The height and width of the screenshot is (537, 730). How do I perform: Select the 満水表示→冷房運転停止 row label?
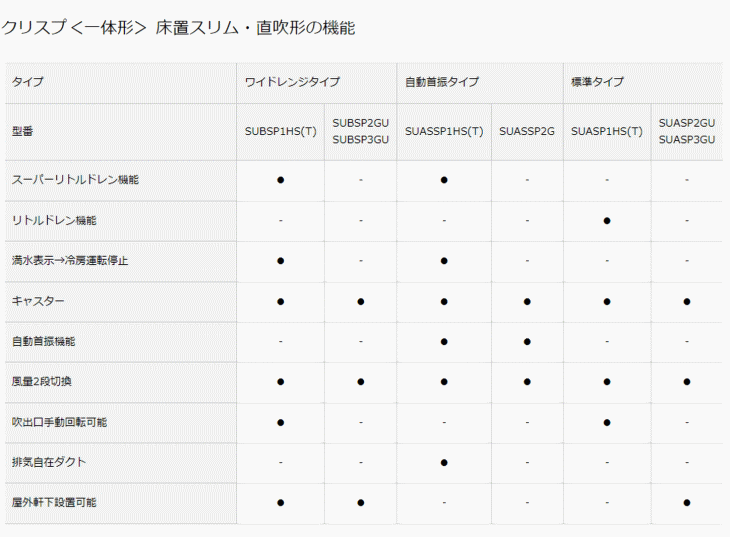70,260
